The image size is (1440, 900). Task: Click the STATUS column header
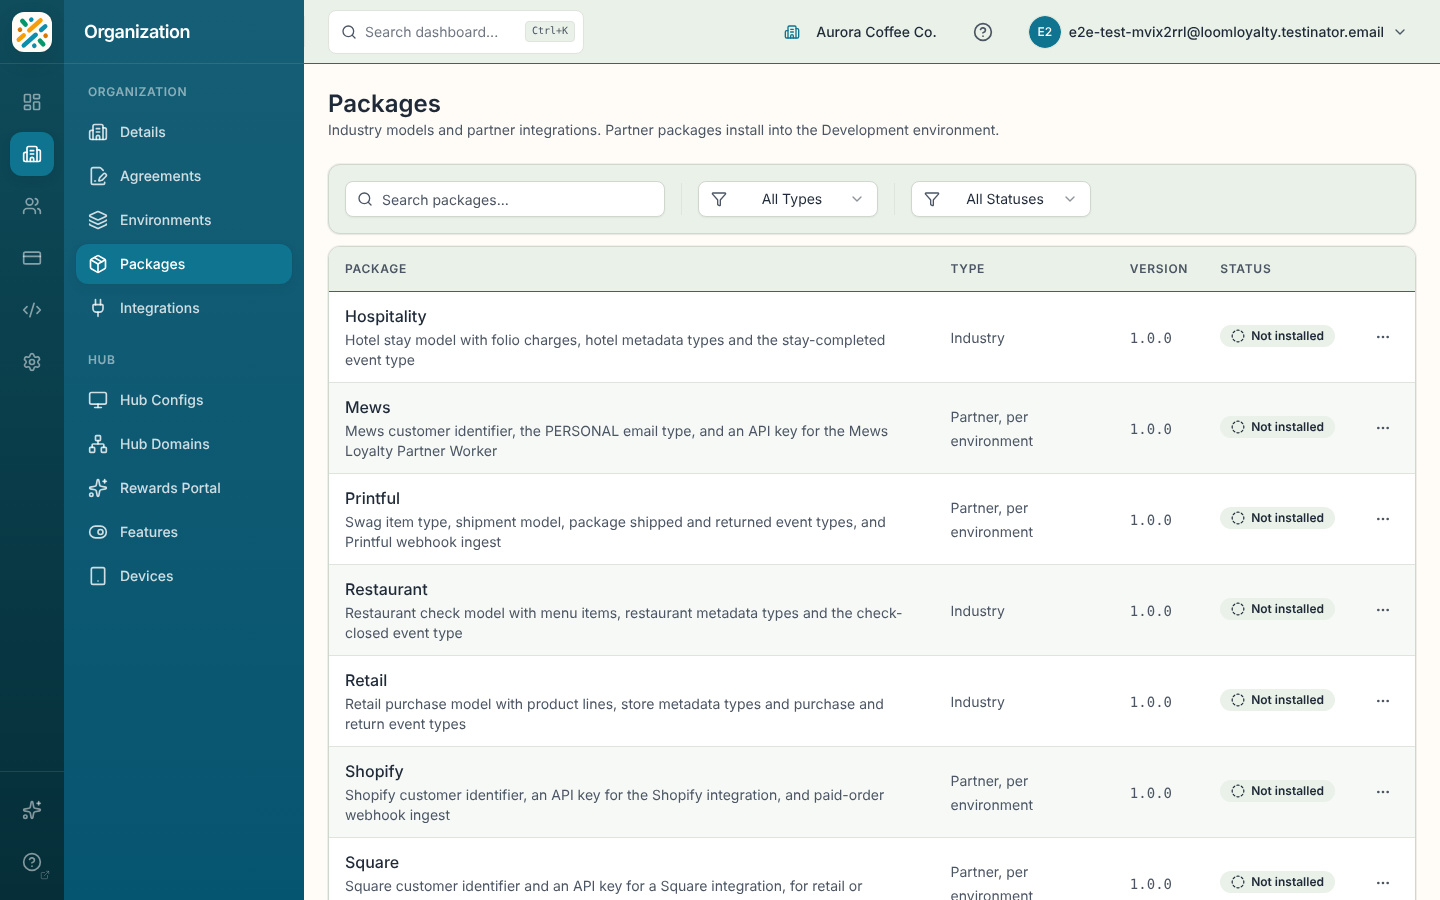[x=1246, y=269]
